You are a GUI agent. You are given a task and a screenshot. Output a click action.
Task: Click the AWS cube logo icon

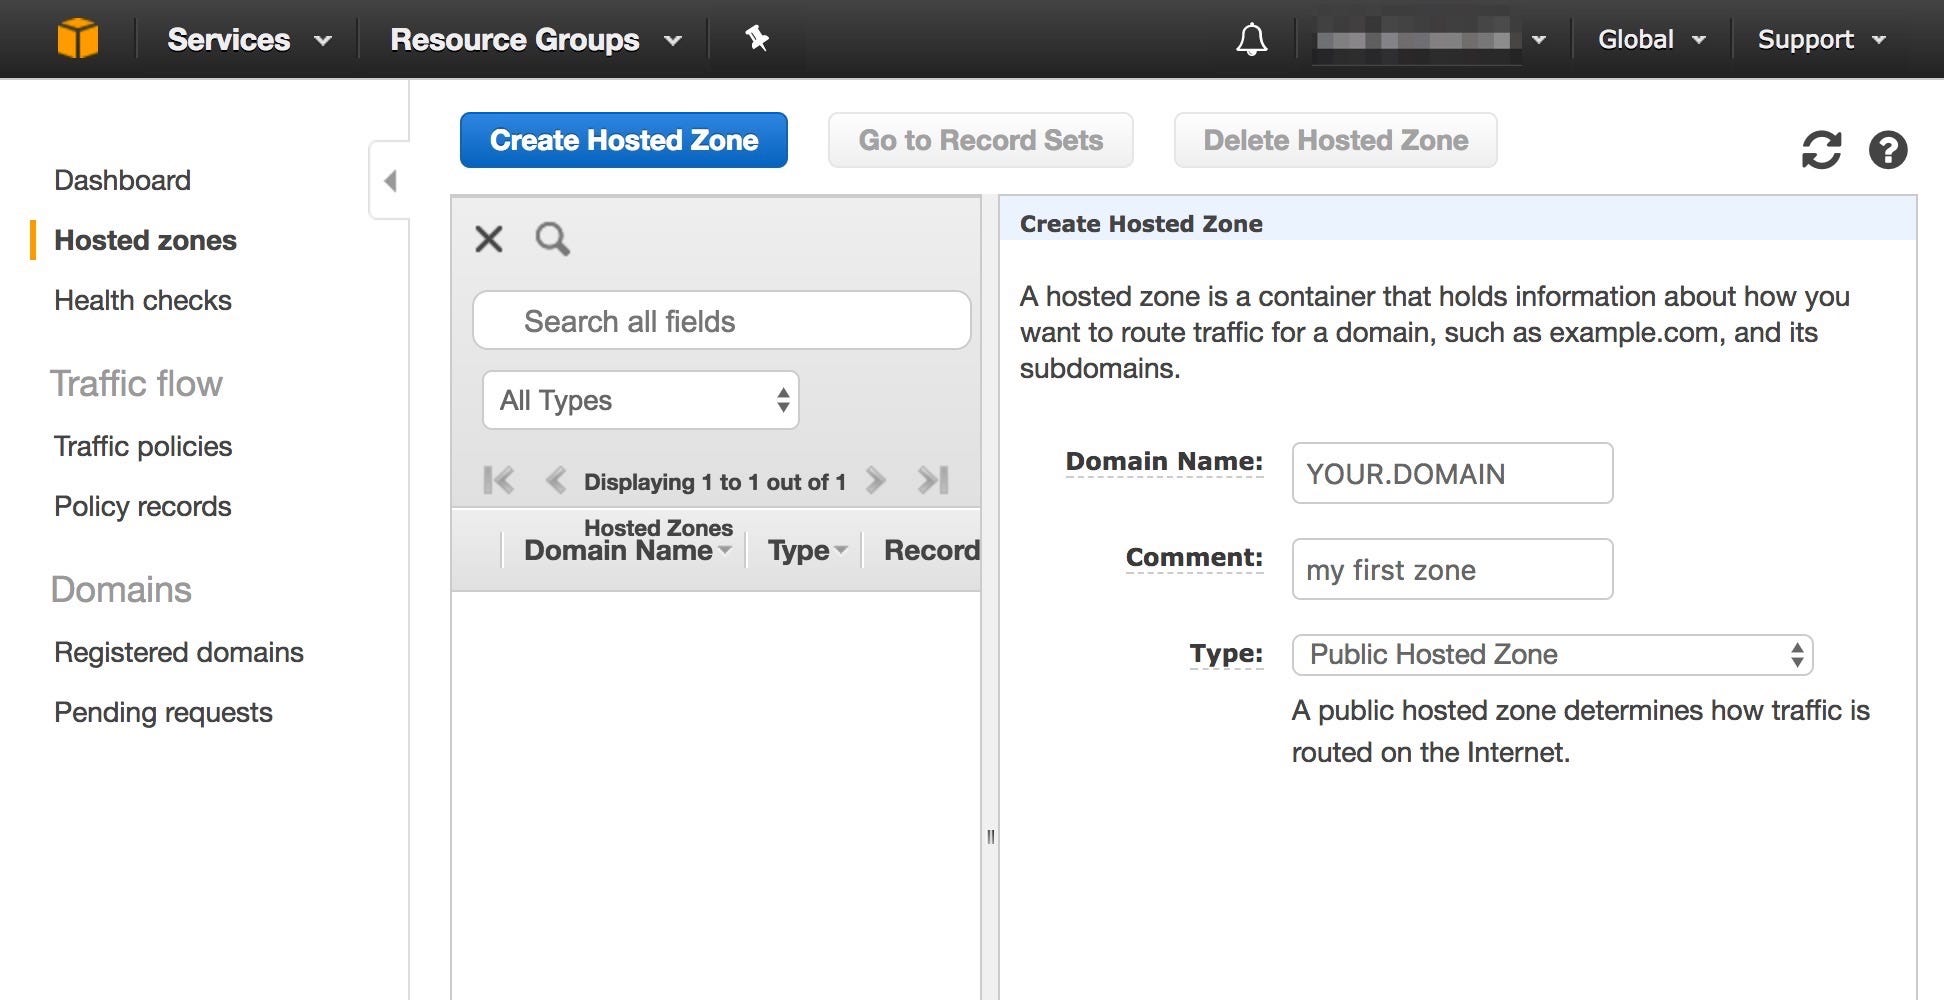pos(77,39)
